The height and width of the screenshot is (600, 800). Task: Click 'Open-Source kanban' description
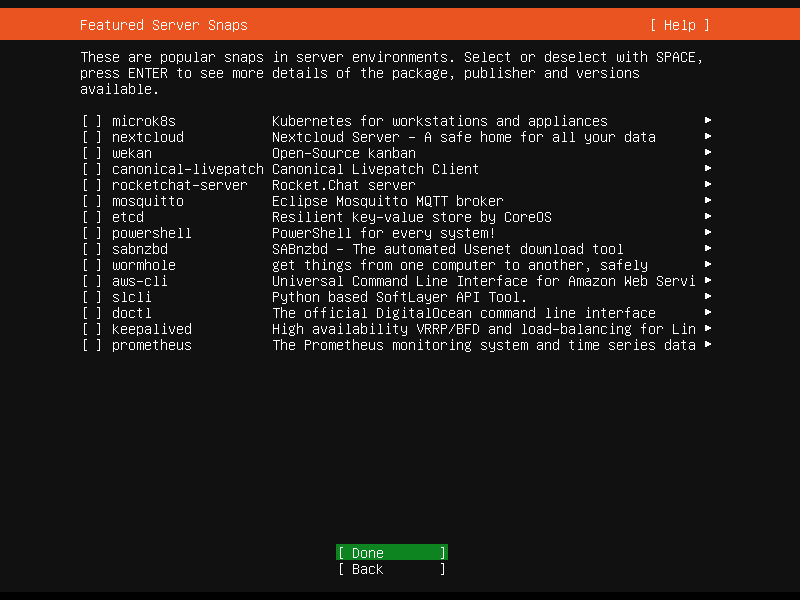click(x=344, y=154)
